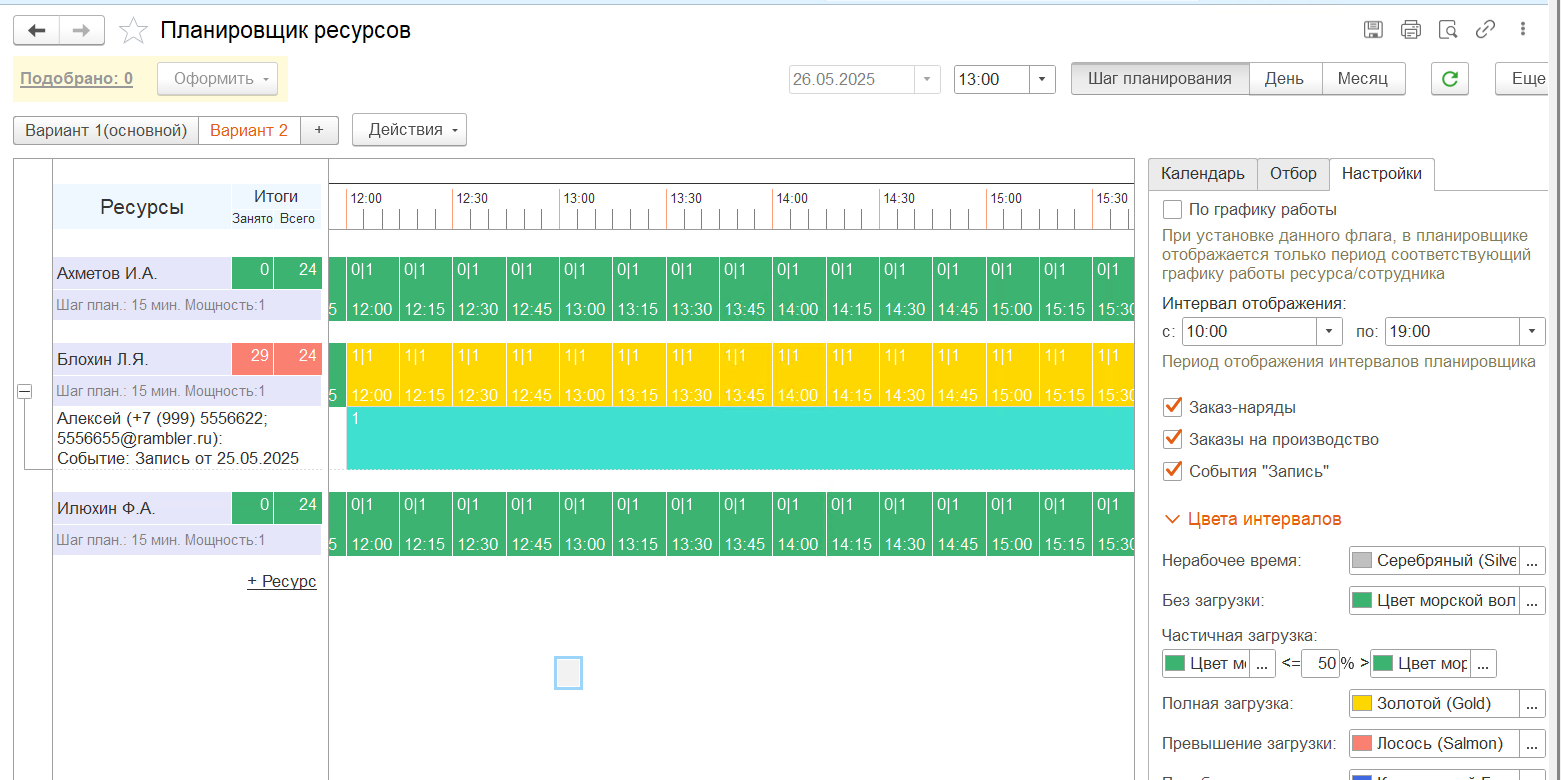This screenshot has width=1561, height=780.
Task: Switch view to 'Месяц'
Action: (1363, 79)
